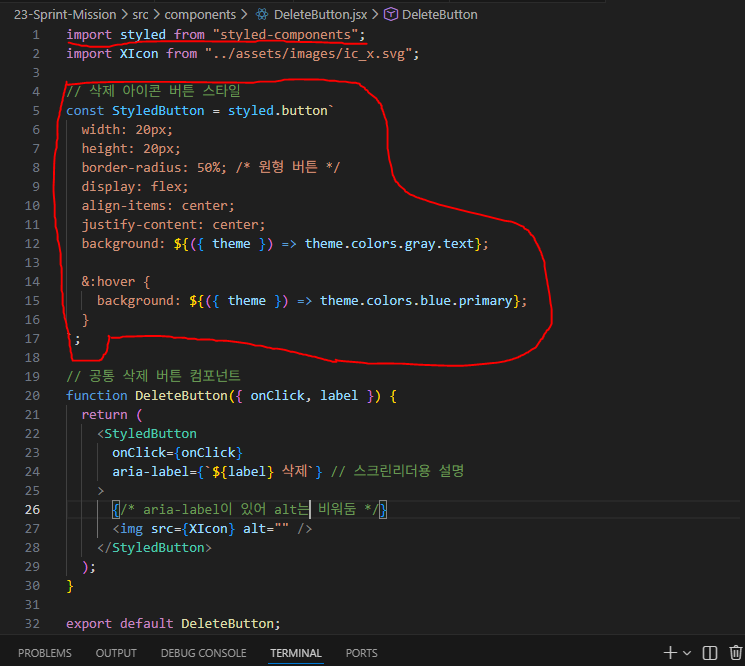Click theme.colors.blue.primary expression

416,301
